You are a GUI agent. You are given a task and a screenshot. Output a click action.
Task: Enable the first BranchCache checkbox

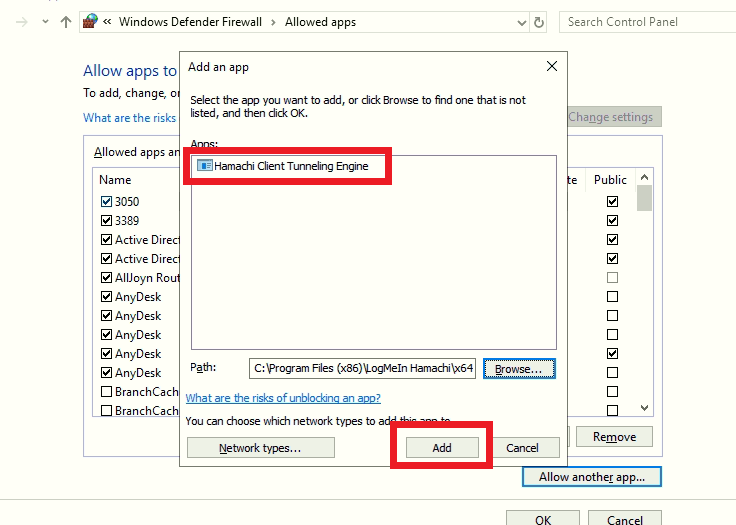coord(106,392)
